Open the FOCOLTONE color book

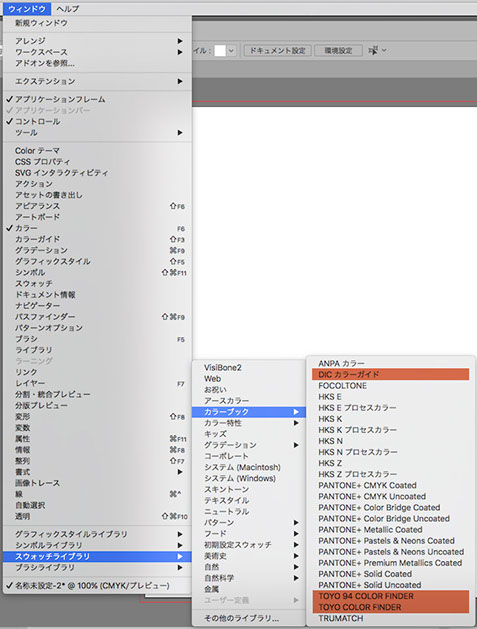[390, 386]
